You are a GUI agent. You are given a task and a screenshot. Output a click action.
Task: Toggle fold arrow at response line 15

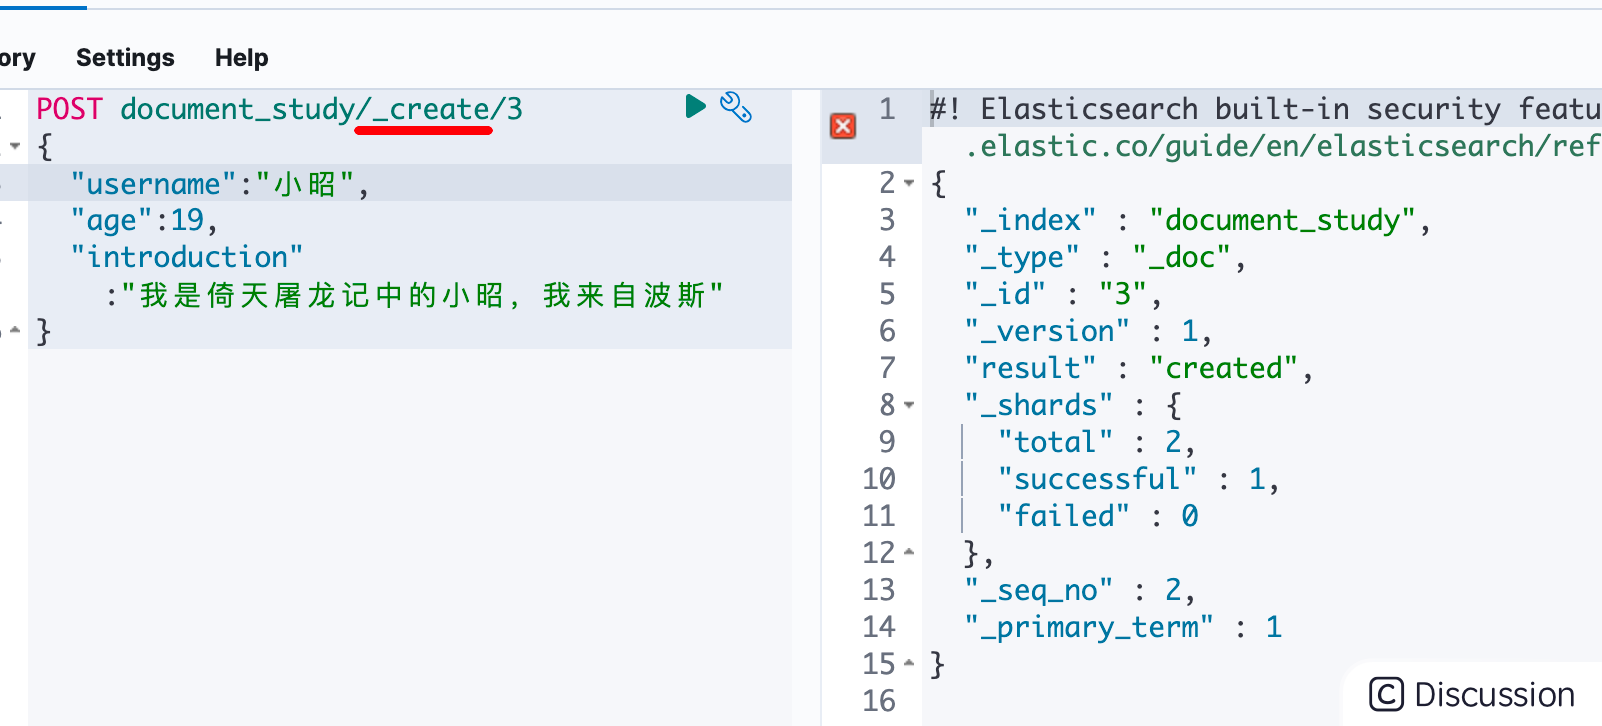coord(909,663)
